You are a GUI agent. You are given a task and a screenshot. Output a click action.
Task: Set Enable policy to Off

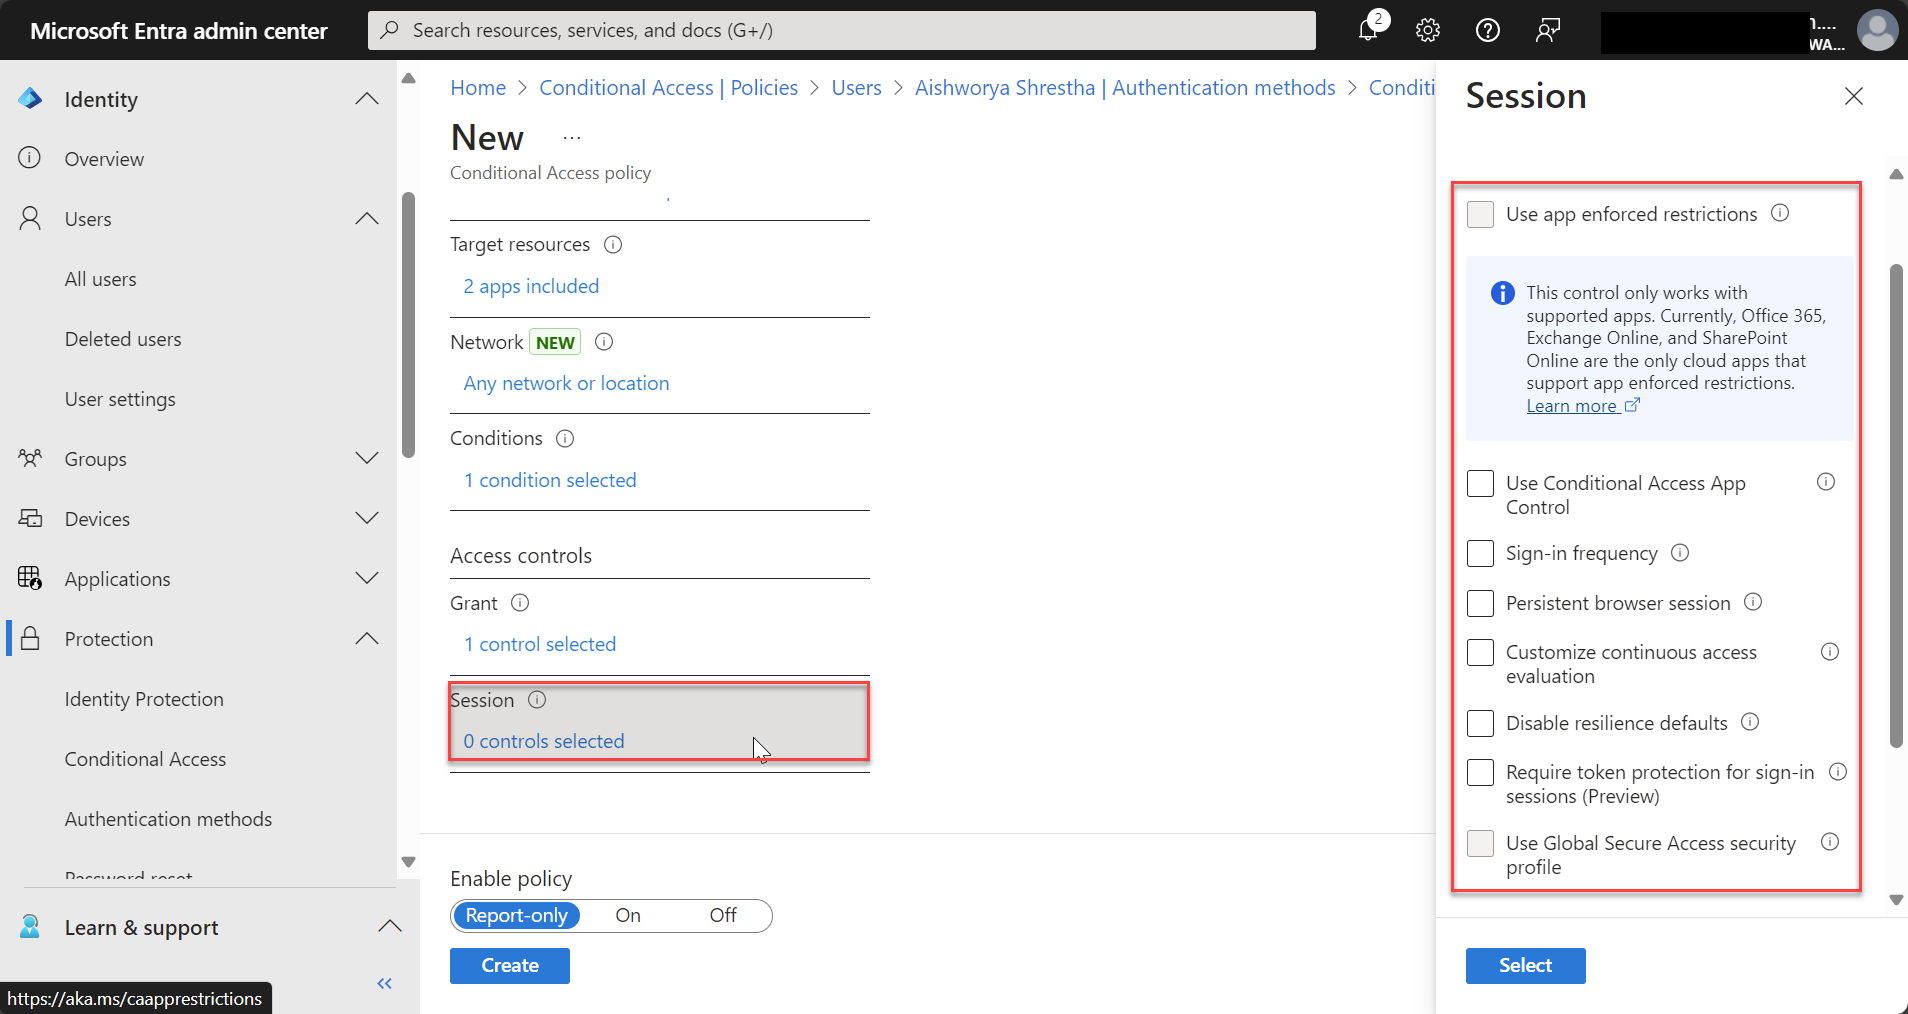723,916
